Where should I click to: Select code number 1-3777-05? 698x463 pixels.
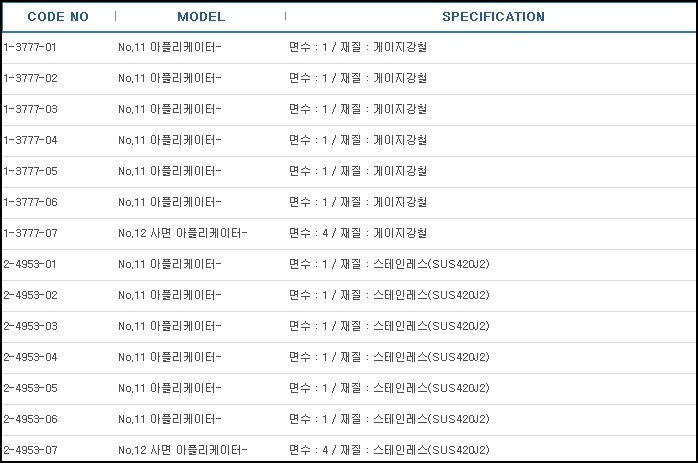click(x=30, y=171)
